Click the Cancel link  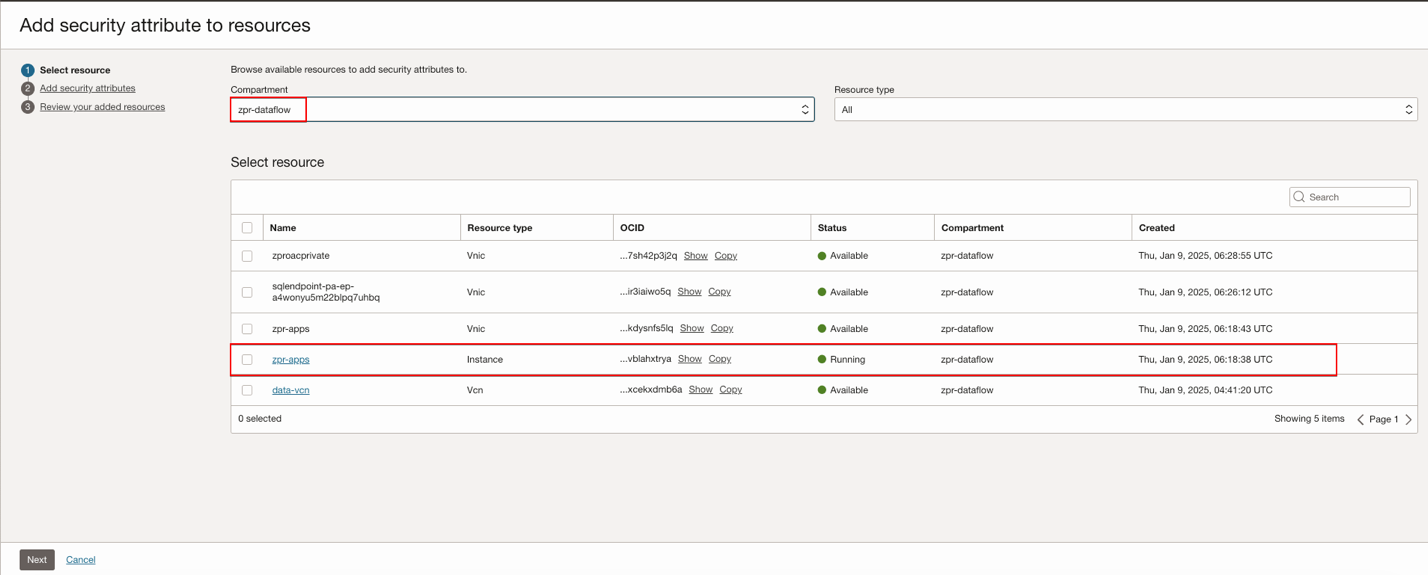coord(80,560)
